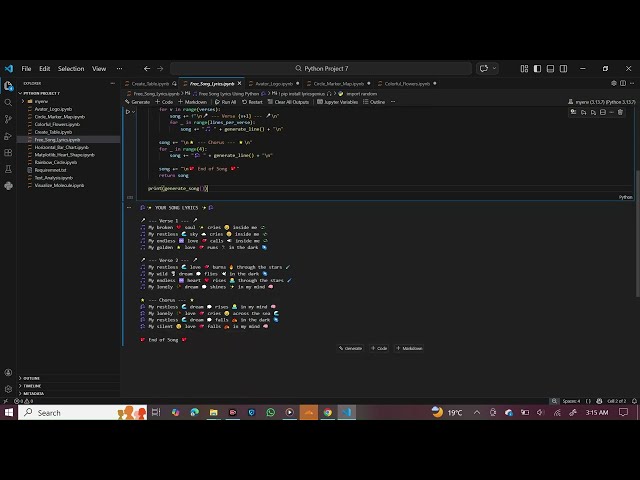Run cell by line using cell toolbar
640x480 pixels.
coord(573,112)
